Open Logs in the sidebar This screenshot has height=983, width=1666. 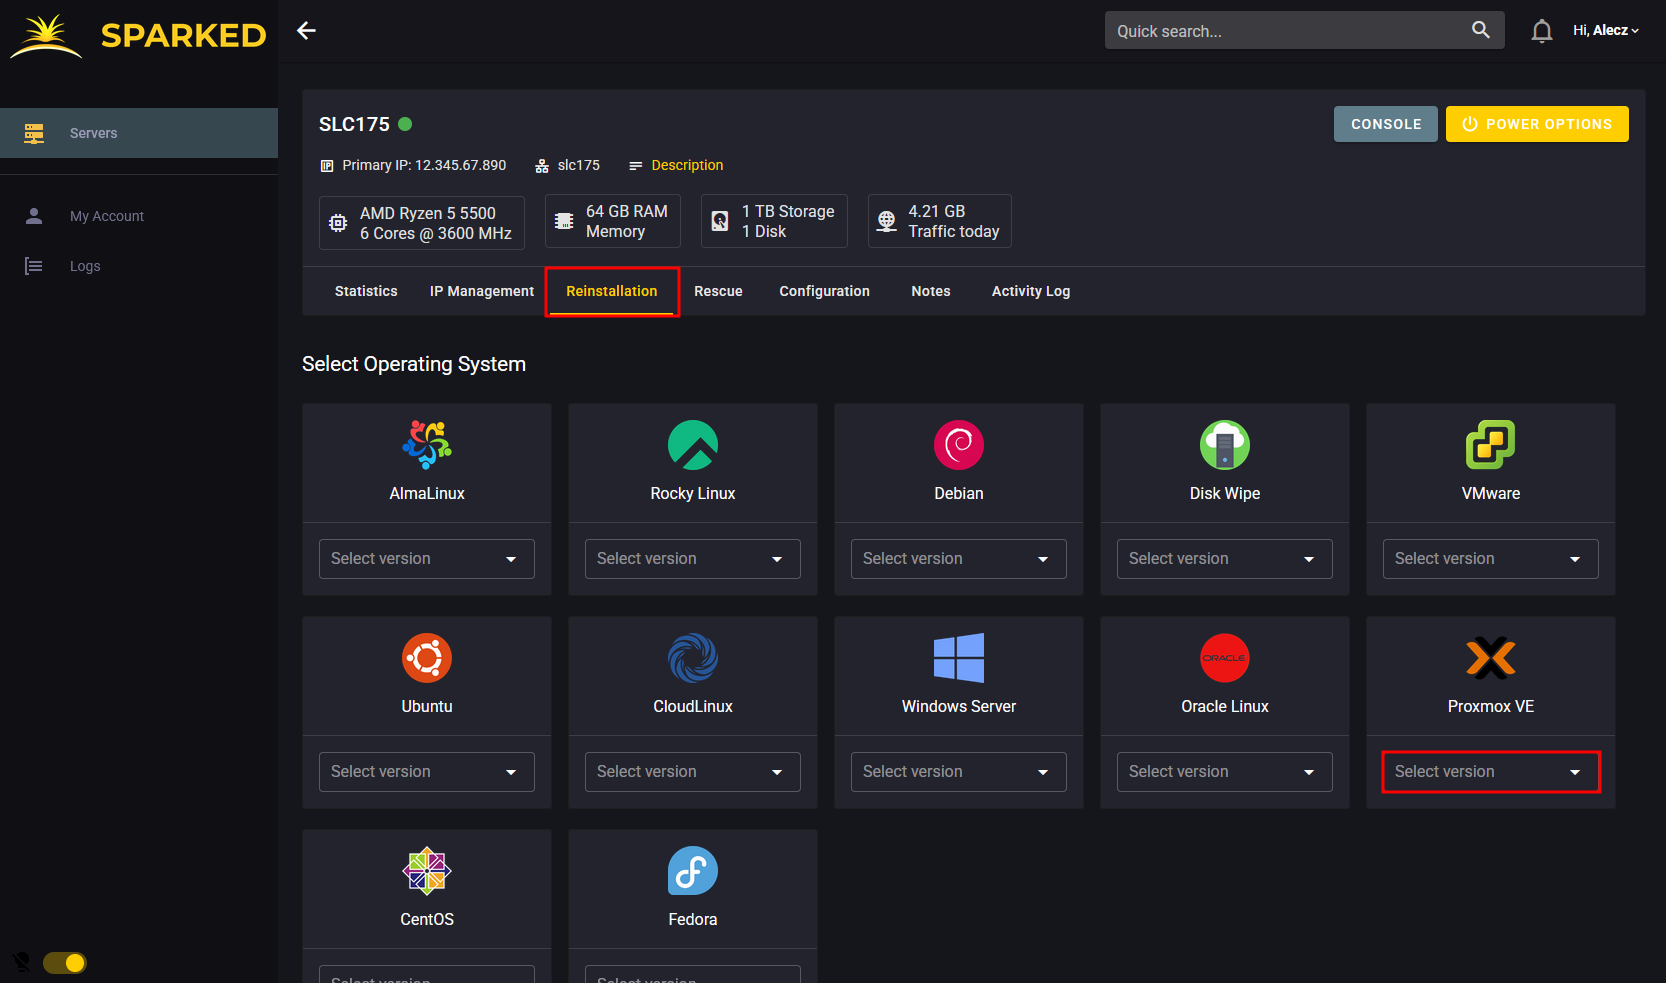click(139, 266)
